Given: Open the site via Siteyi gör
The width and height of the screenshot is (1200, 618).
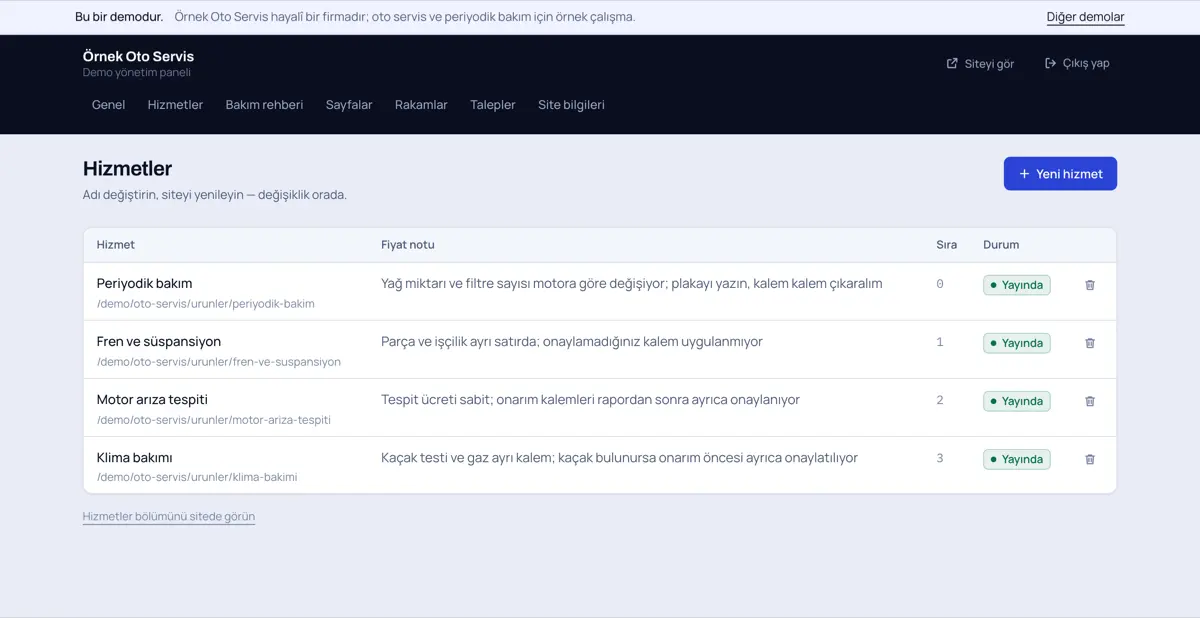Looking at the screenshot, I should tap(980, 63).
